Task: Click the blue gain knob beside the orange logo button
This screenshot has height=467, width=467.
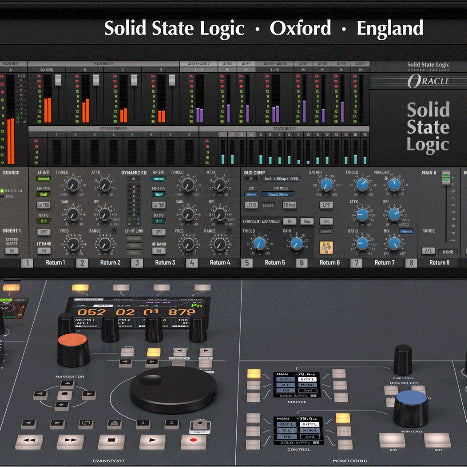Action: coord(296,243)
